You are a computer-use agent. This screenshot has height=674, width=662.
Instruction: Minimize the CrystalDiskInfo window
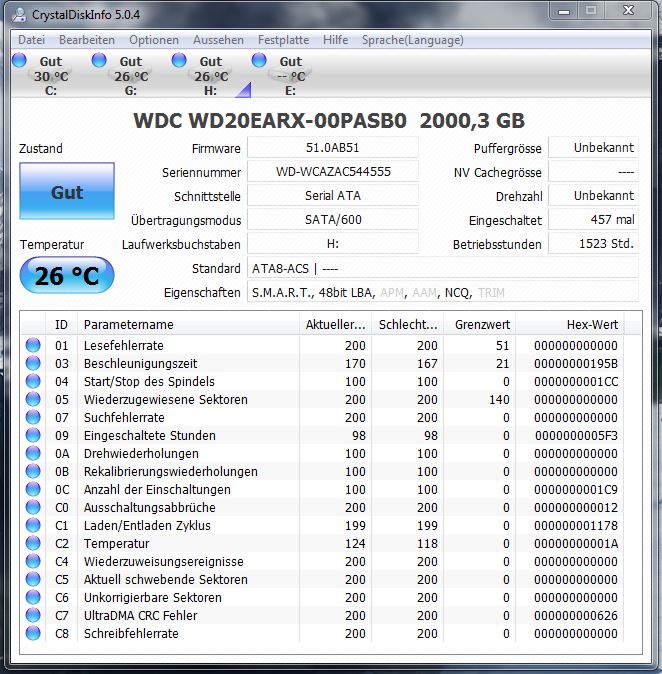(x=564, y=12)
